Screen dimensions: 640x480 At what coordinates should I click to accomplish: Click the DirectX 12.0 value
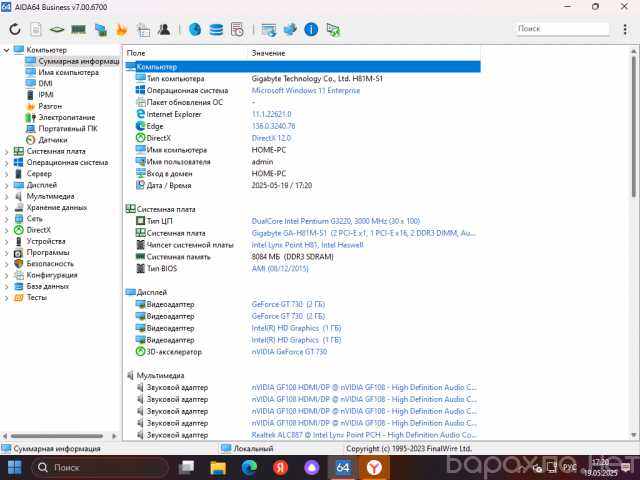pos(271,138)
